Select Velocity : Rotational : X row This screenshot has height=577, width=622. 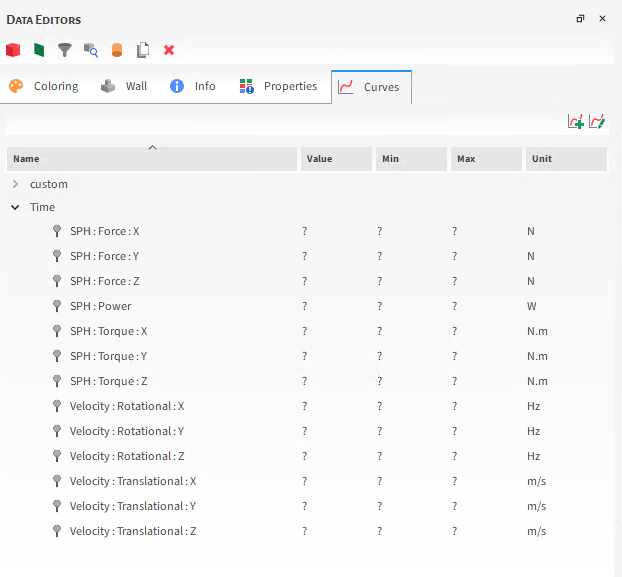(307, 406)
